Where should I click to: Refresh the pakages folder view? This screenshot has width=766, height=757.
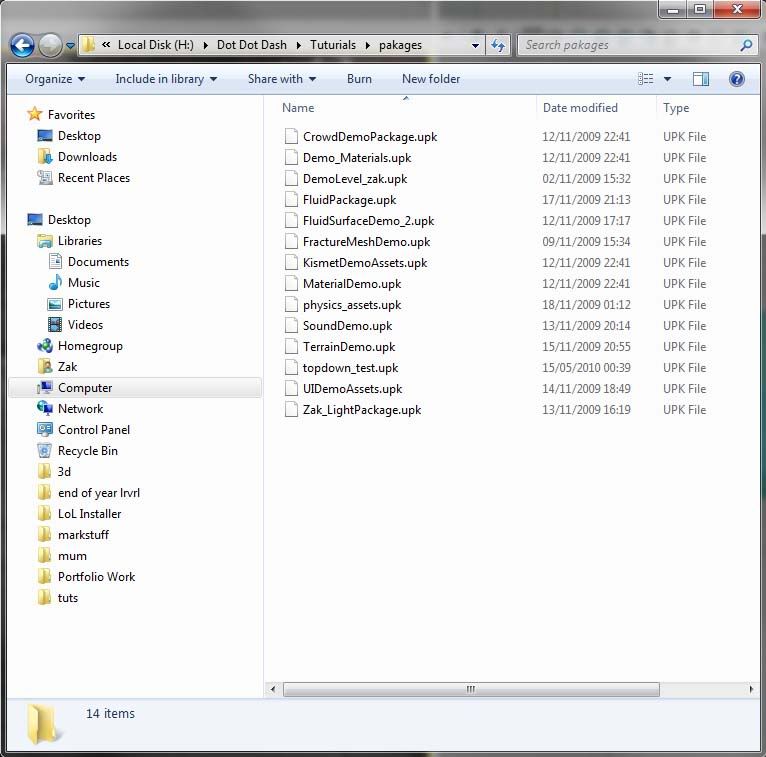pyautogui.click(x=498, y=45)
